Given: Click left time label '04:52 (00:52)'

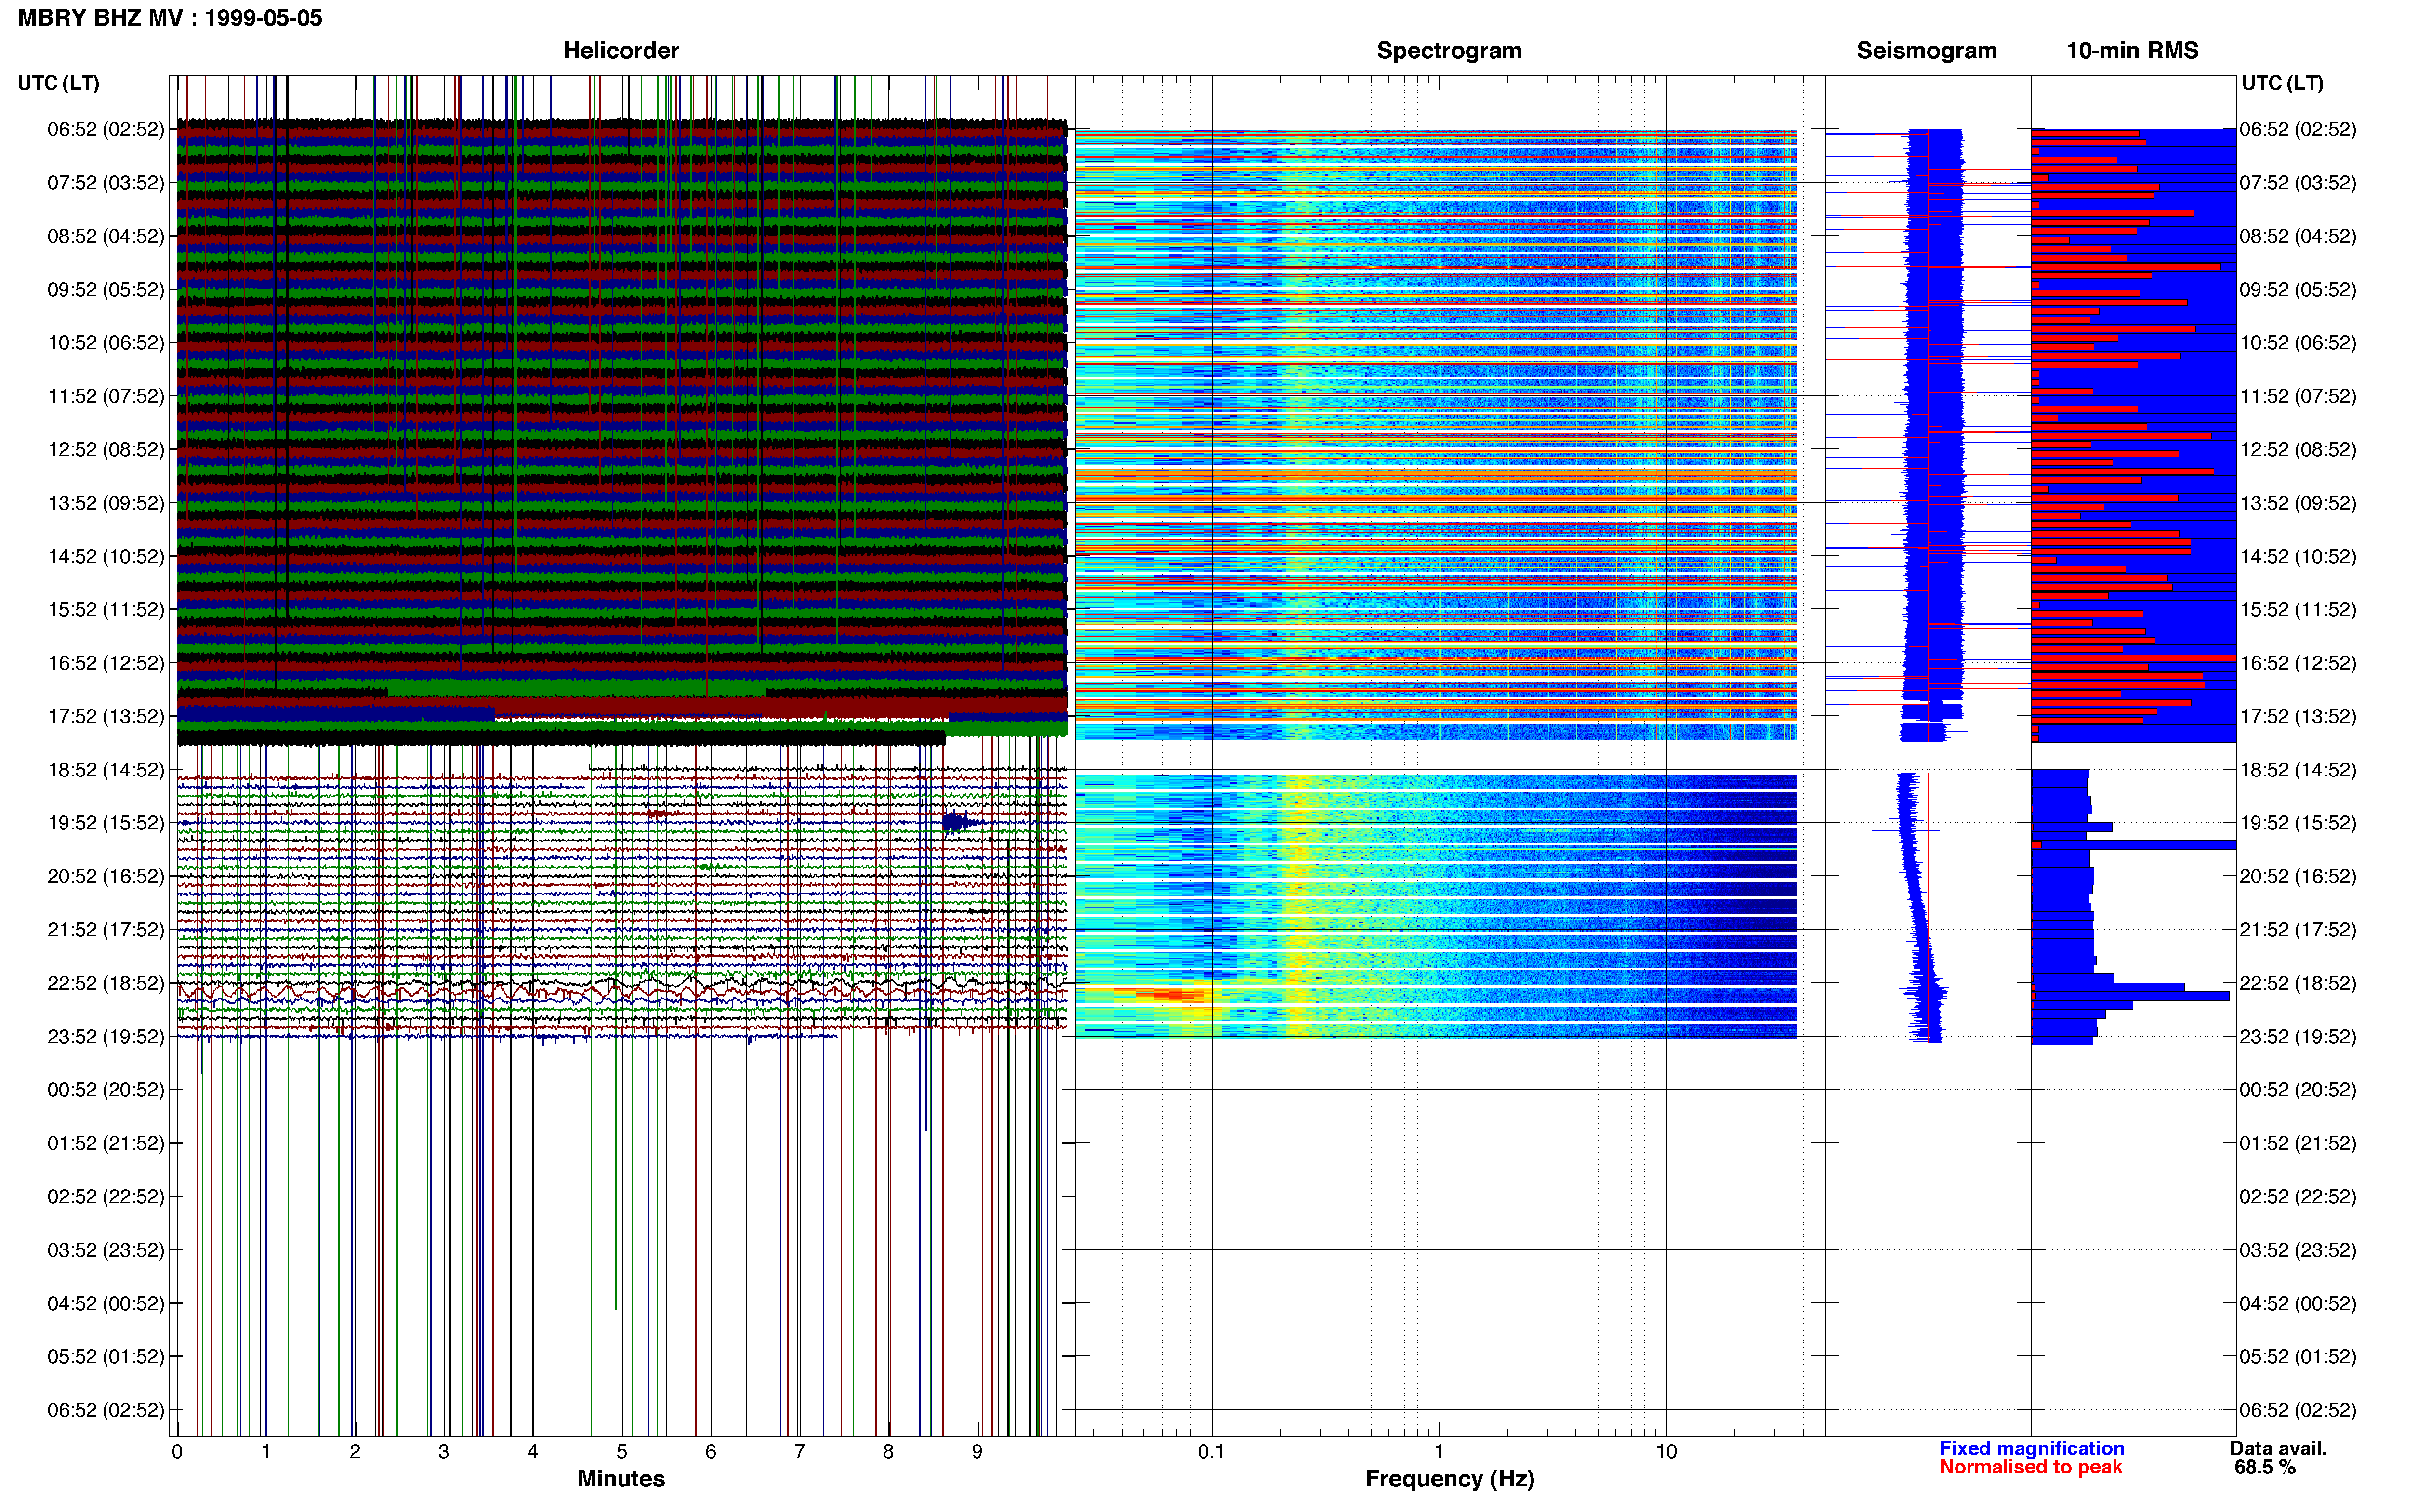Looking at the screenshot, I should pos(105,1303).
